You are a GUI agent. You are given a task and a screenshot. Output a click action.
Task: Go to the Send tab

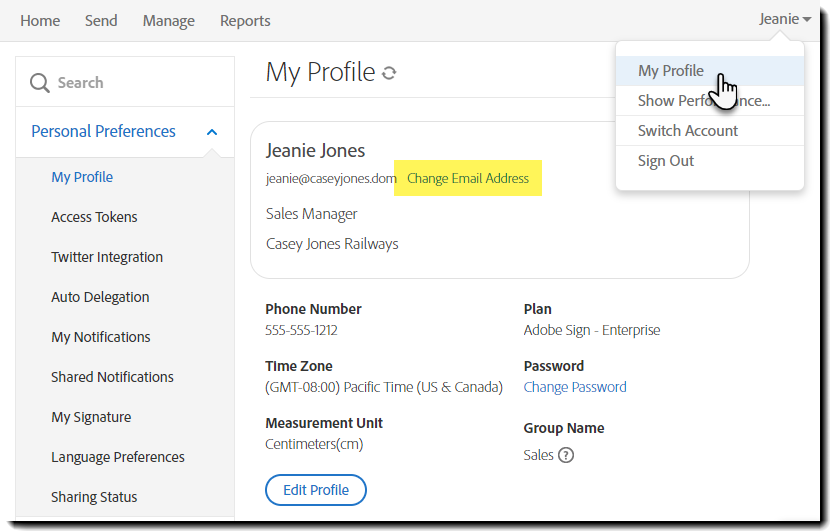coord(101,21)
